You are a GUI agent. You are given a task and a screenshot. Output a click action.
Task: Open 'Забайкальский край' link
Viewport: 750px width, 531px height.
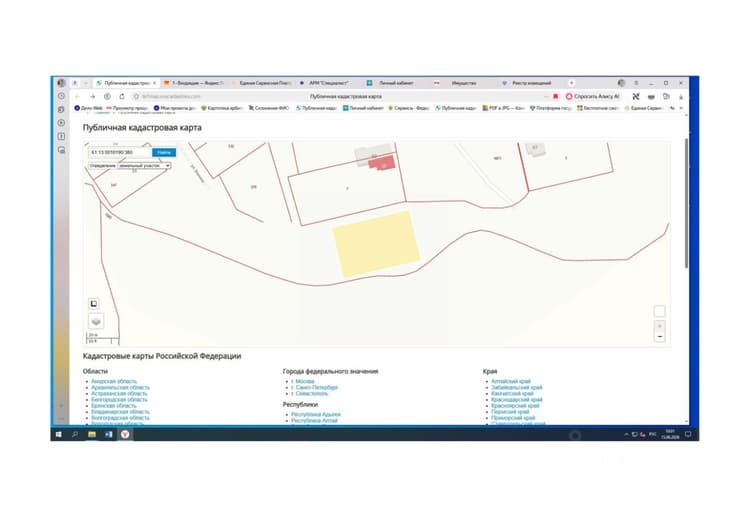point(517,387)
